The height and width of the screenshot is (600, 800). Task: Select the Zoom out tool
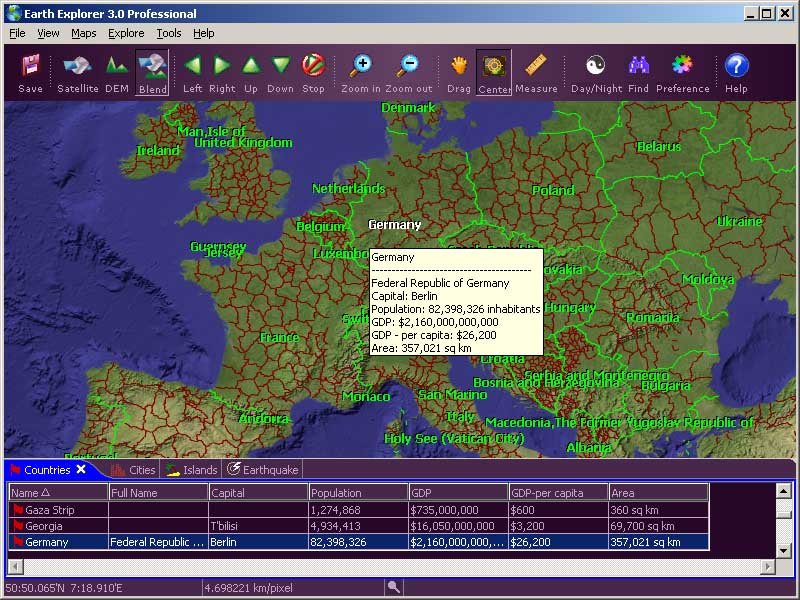(409, 72)
